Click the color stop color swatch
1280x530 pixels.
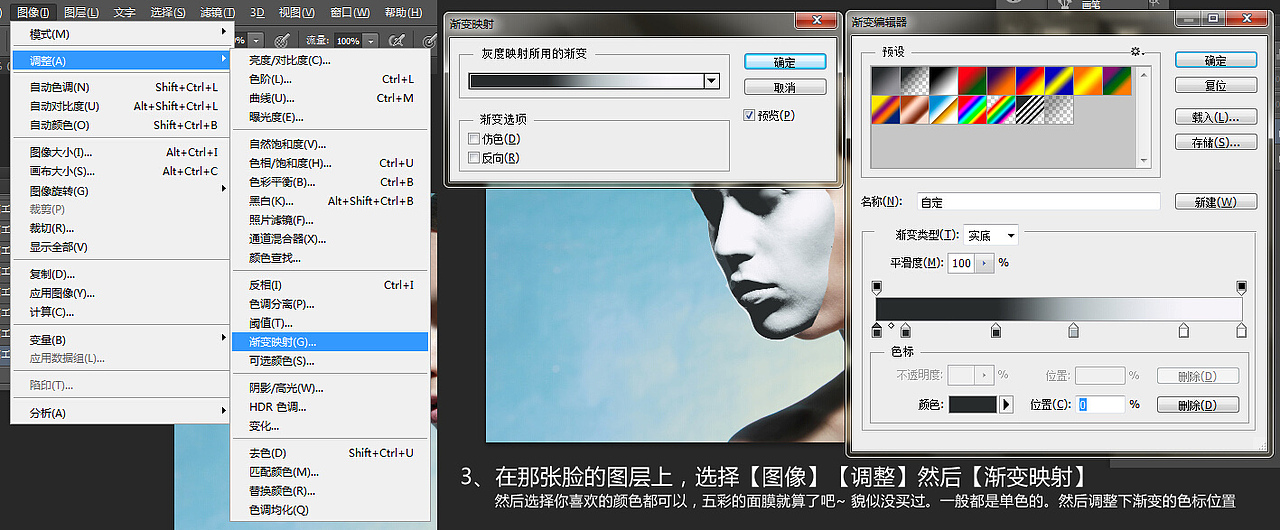click(972, 404)
